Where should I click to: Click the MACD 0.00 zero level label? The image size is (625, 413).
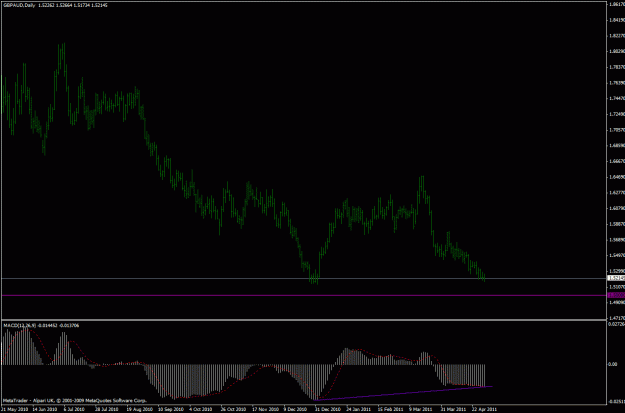612,364
